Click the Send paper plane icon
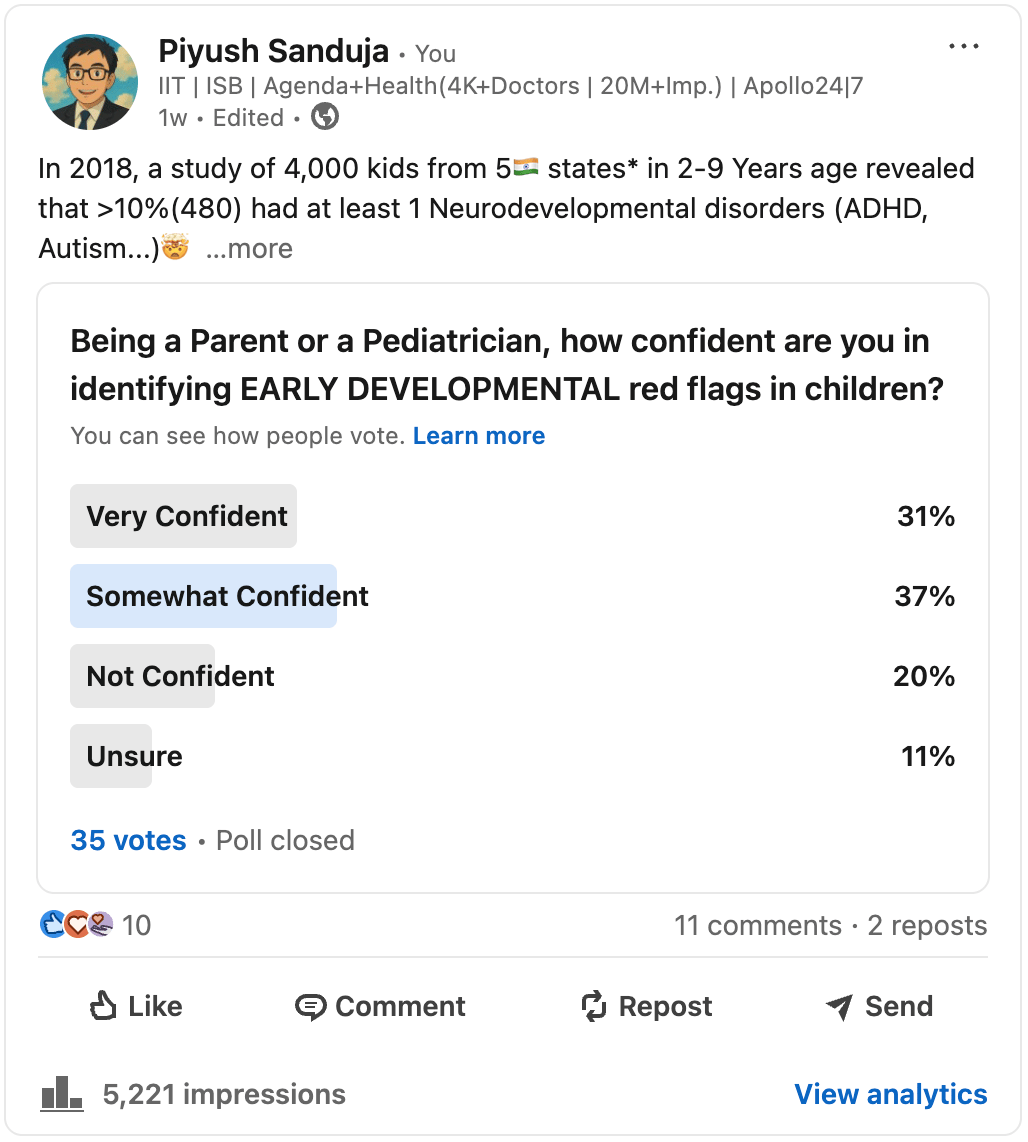This screenshot has height=1142, width=1028. click(839, 1006)
